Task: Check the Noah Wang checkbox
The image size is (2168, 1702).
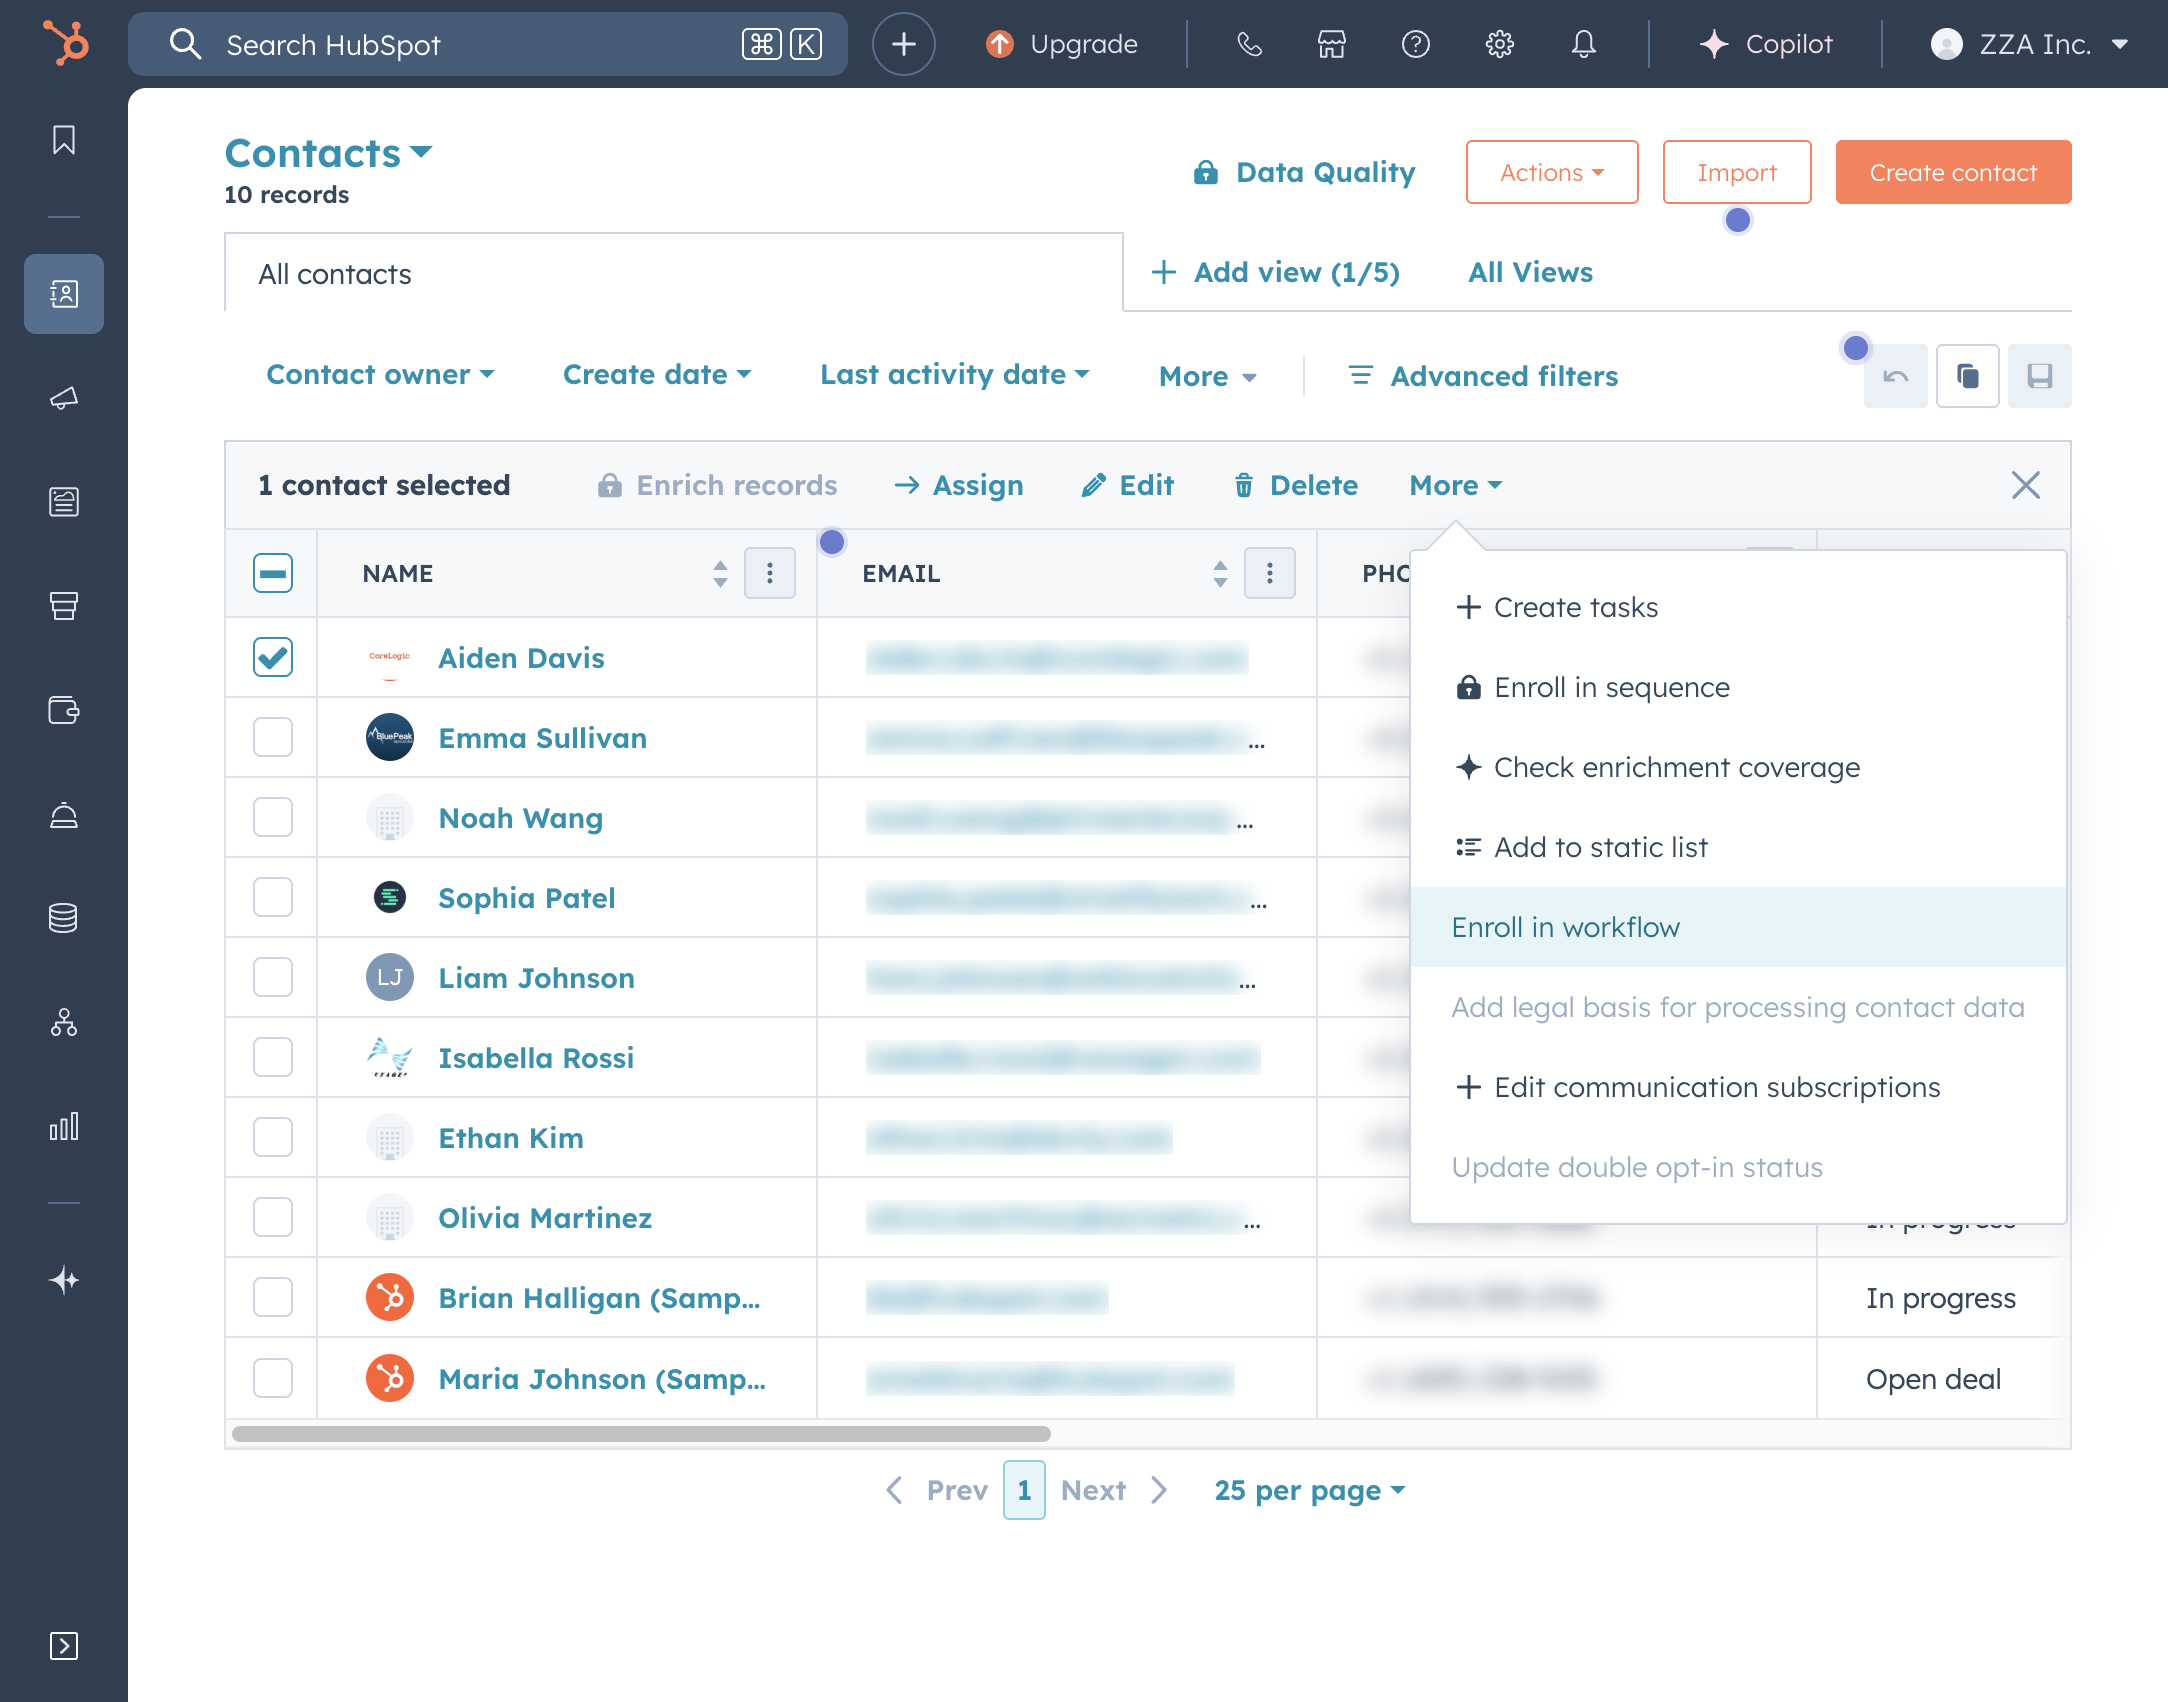Action: (273, 817)
